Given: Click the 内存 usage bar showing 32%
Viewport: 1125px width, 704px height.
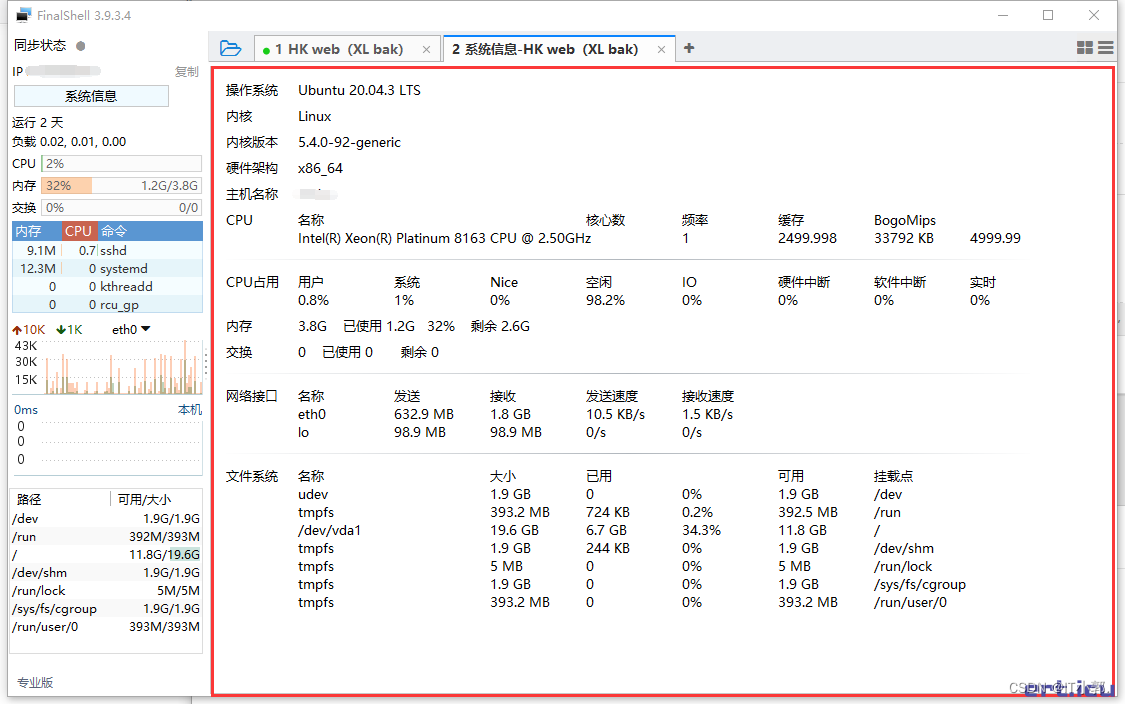Looking at the screenshot, I should click(121, 186).
